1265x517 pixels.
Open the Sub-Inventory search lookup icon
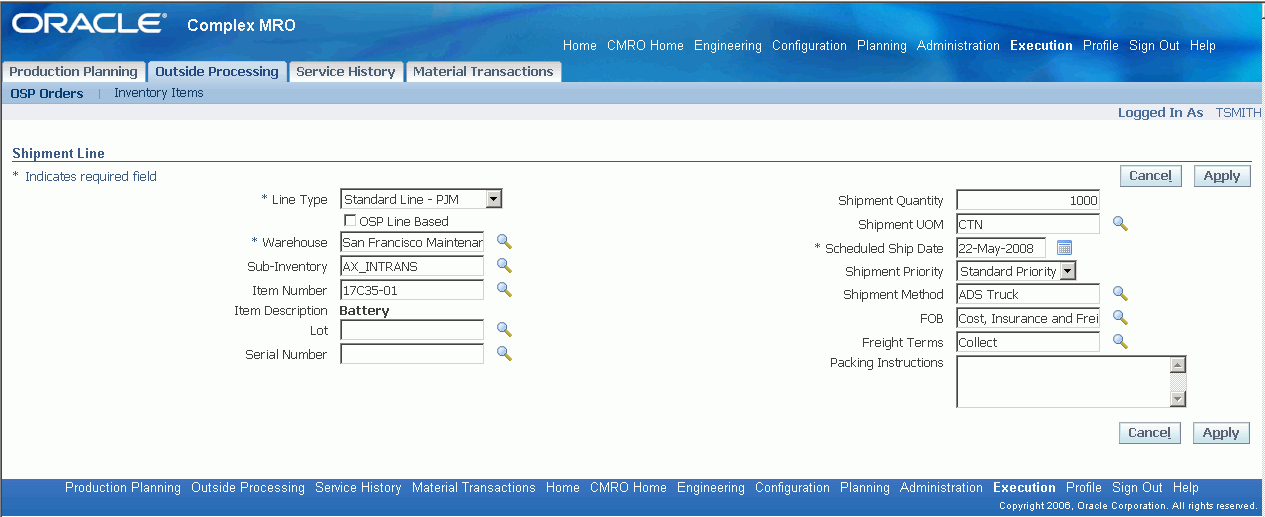coord(505,265)
